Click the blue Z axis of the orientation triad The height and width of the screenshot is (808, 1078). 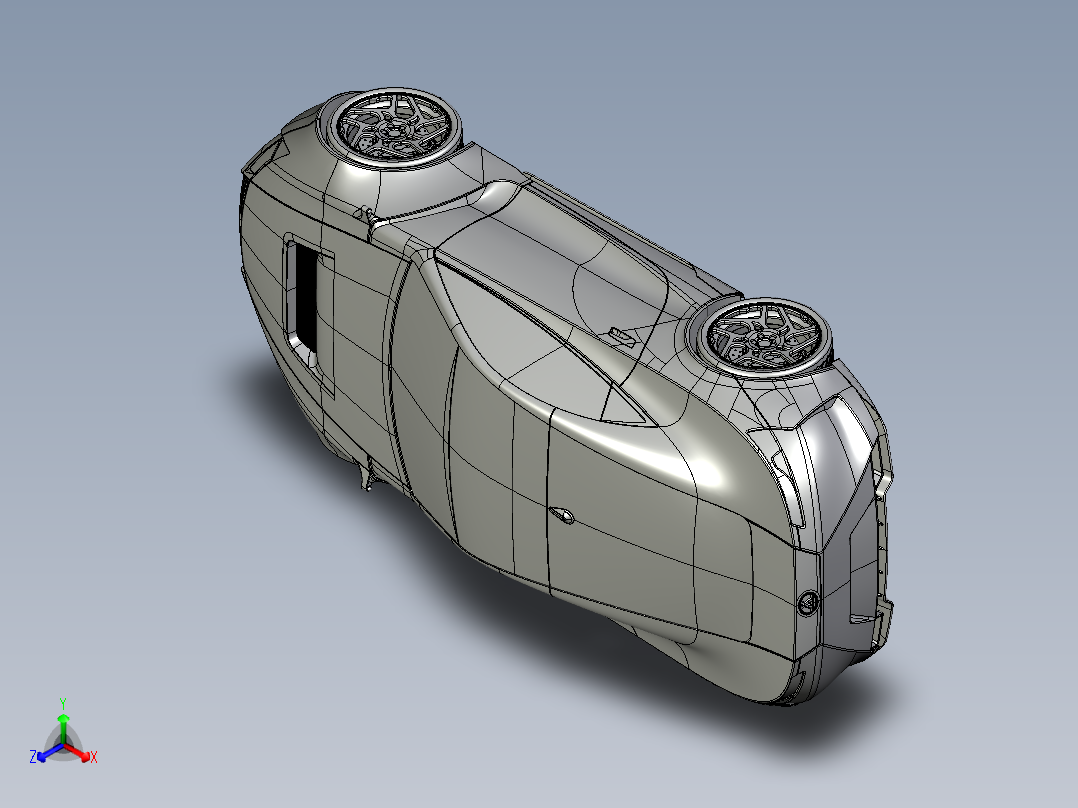[50, 752]
